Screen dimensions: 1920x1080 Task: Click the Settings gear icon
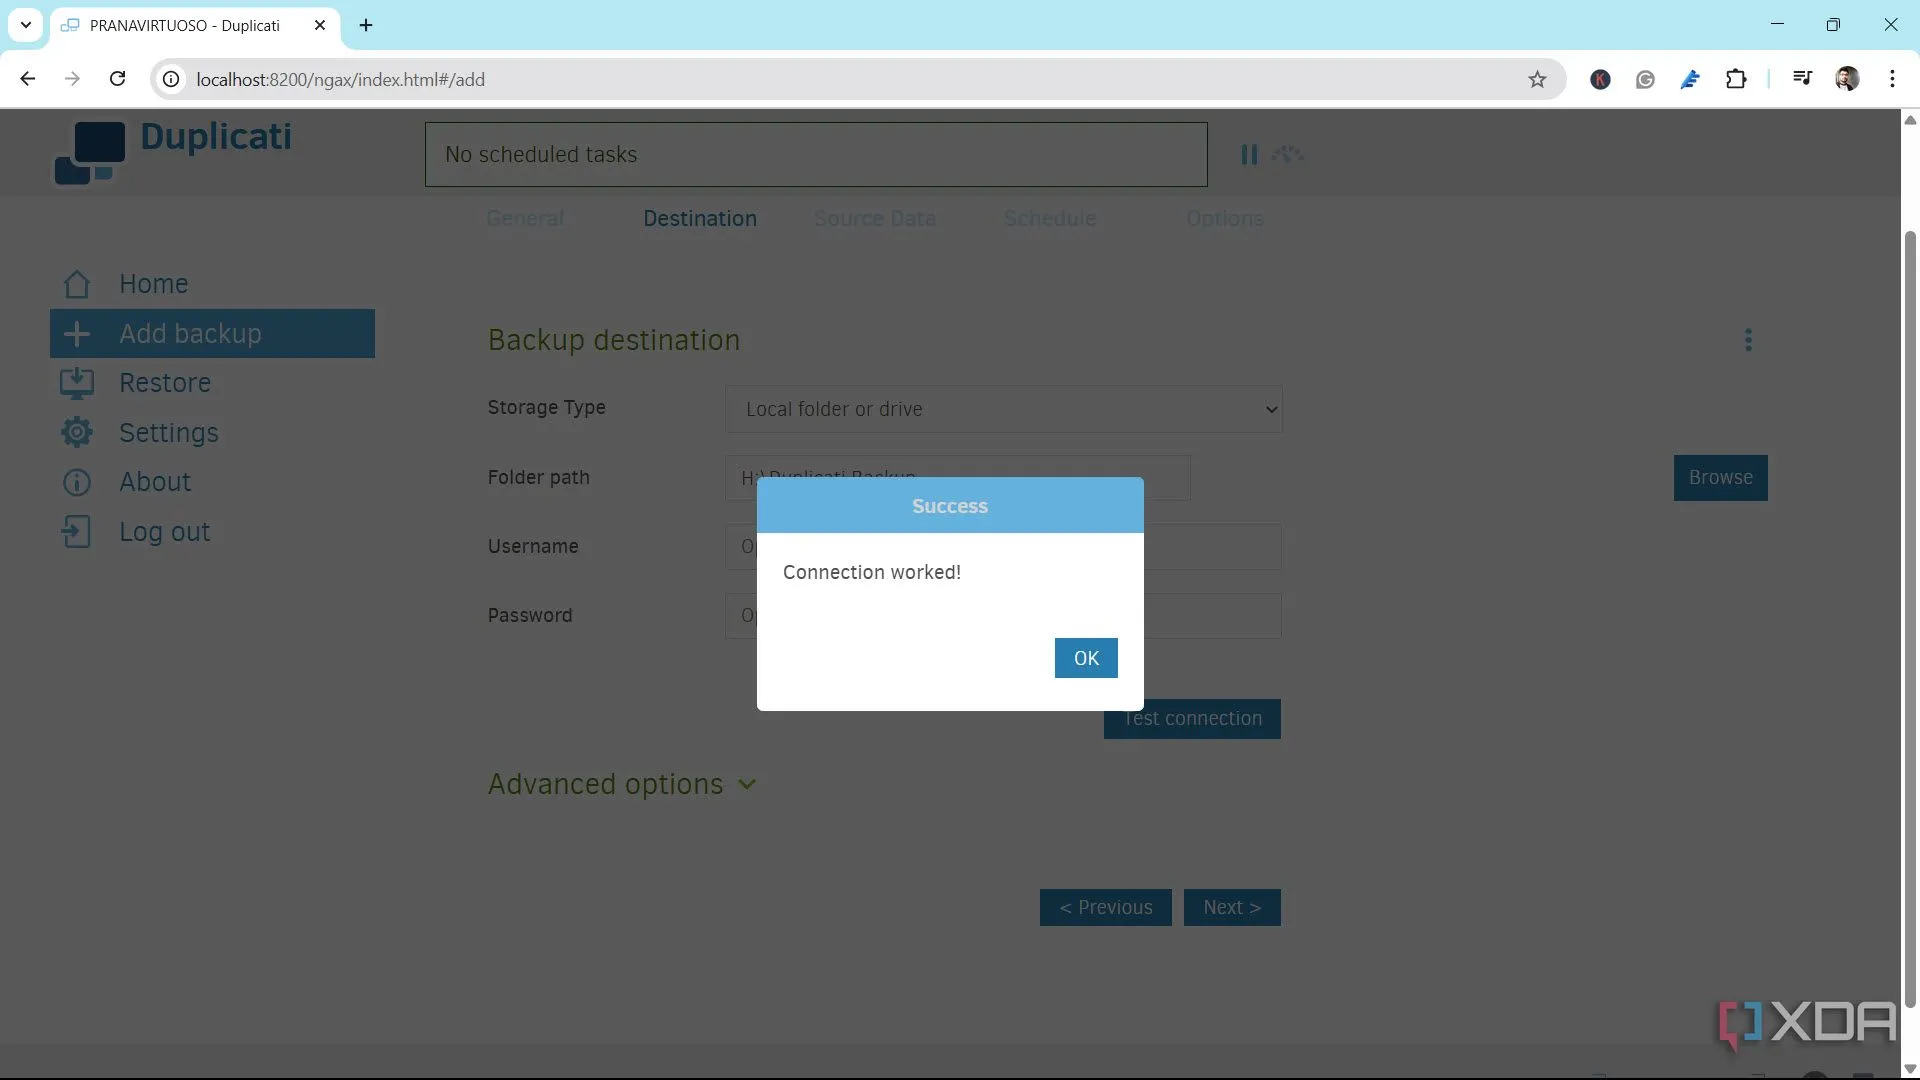(77, 433)
